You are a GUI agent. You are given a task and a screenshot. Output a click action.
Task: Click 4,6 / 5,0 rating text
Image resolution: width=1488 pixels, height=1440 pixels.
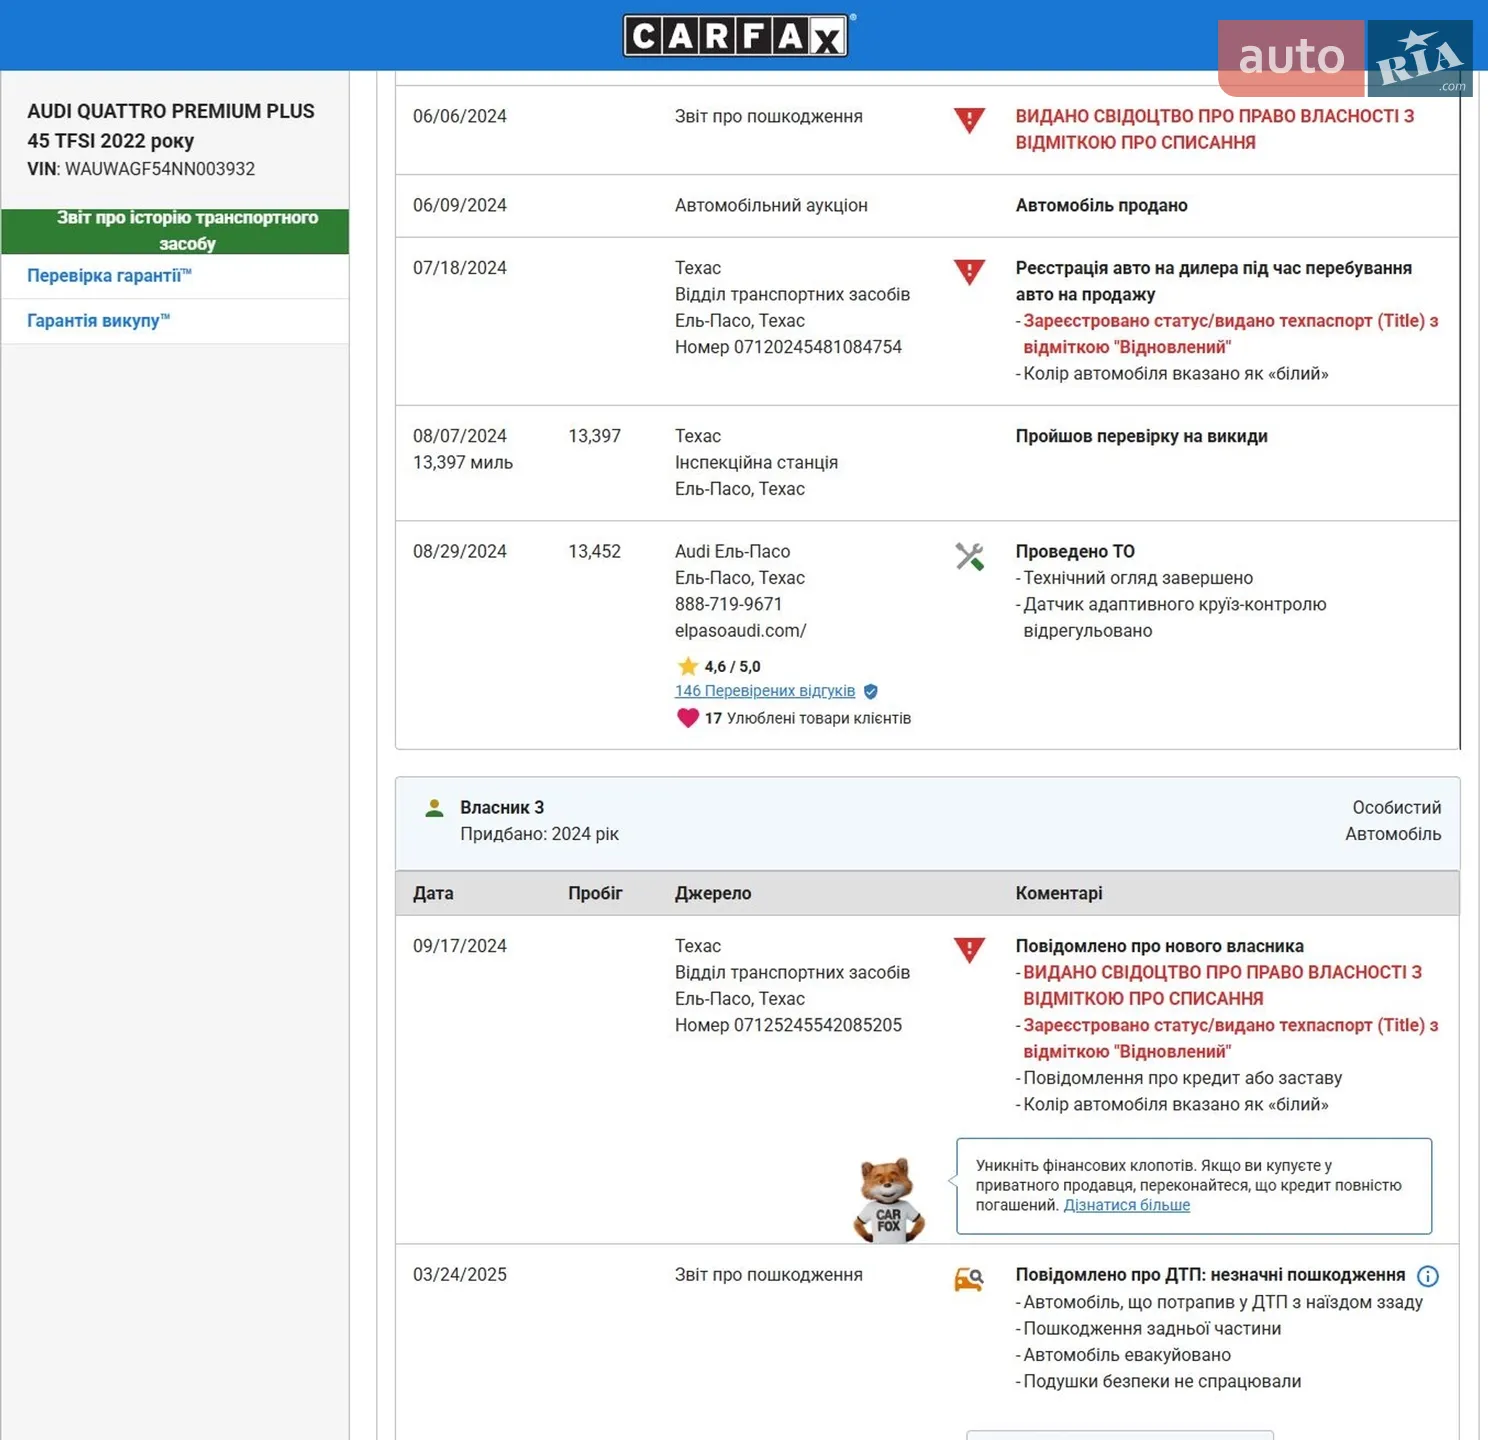(x=732, y=666)
